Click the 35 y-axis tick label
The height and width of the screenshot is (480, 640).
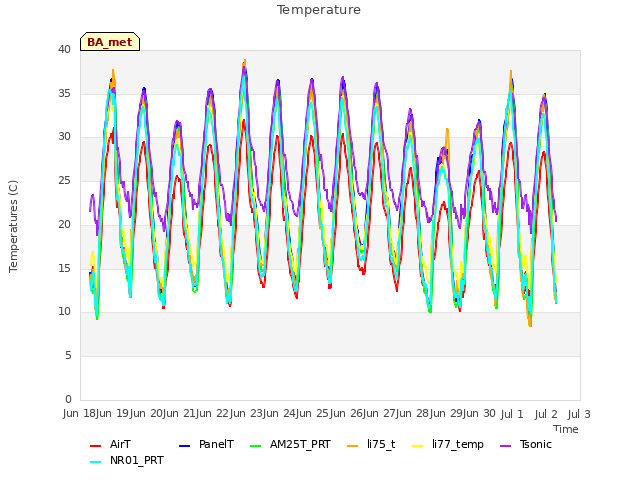click(64, 93)
